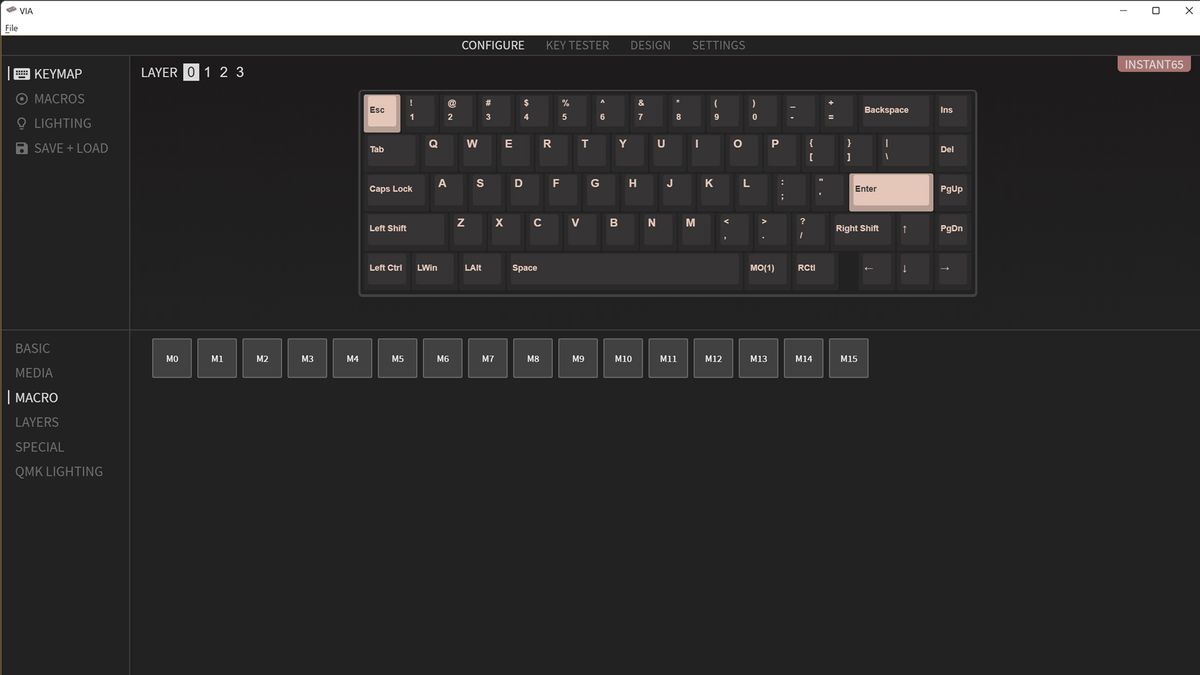Assign macro M12
The width and height of the screenshot is (1200, 675).
(713, 358)
